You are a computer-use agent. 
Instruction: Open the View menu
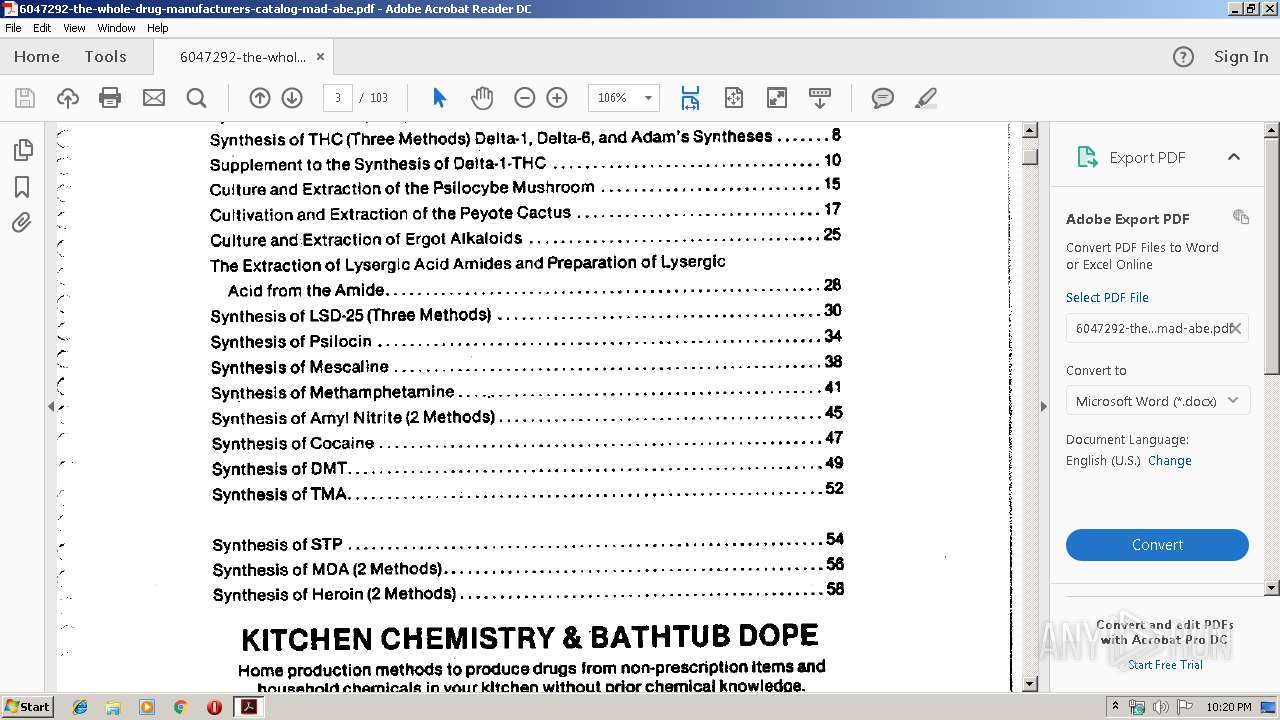click(x=75, y=28)
